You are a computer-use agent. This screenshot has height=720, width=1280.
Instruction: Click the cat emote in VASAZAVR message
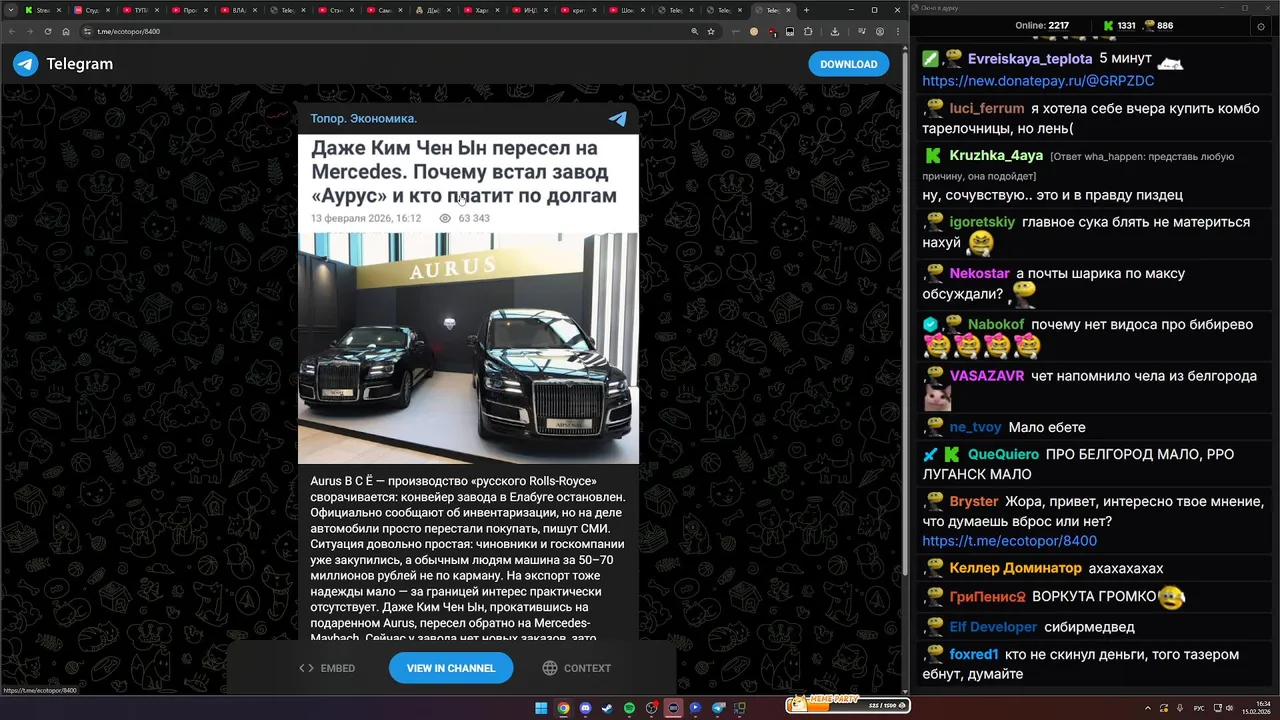[936, 398]
